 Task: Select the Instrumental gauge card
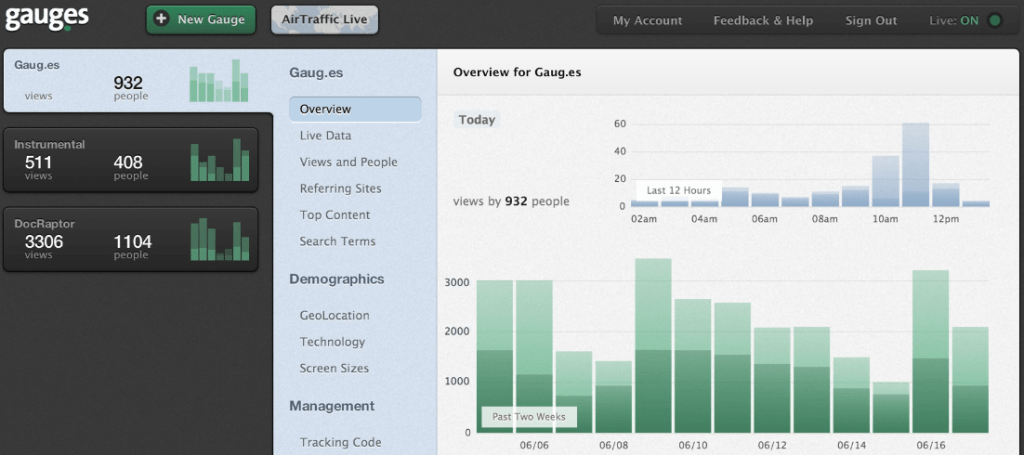[138, 160]
